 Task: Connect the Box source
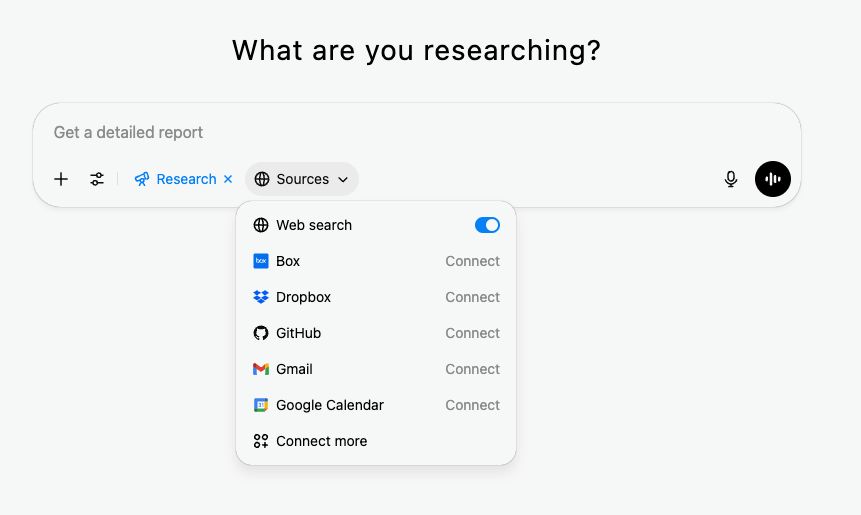(x=472, y=261)
